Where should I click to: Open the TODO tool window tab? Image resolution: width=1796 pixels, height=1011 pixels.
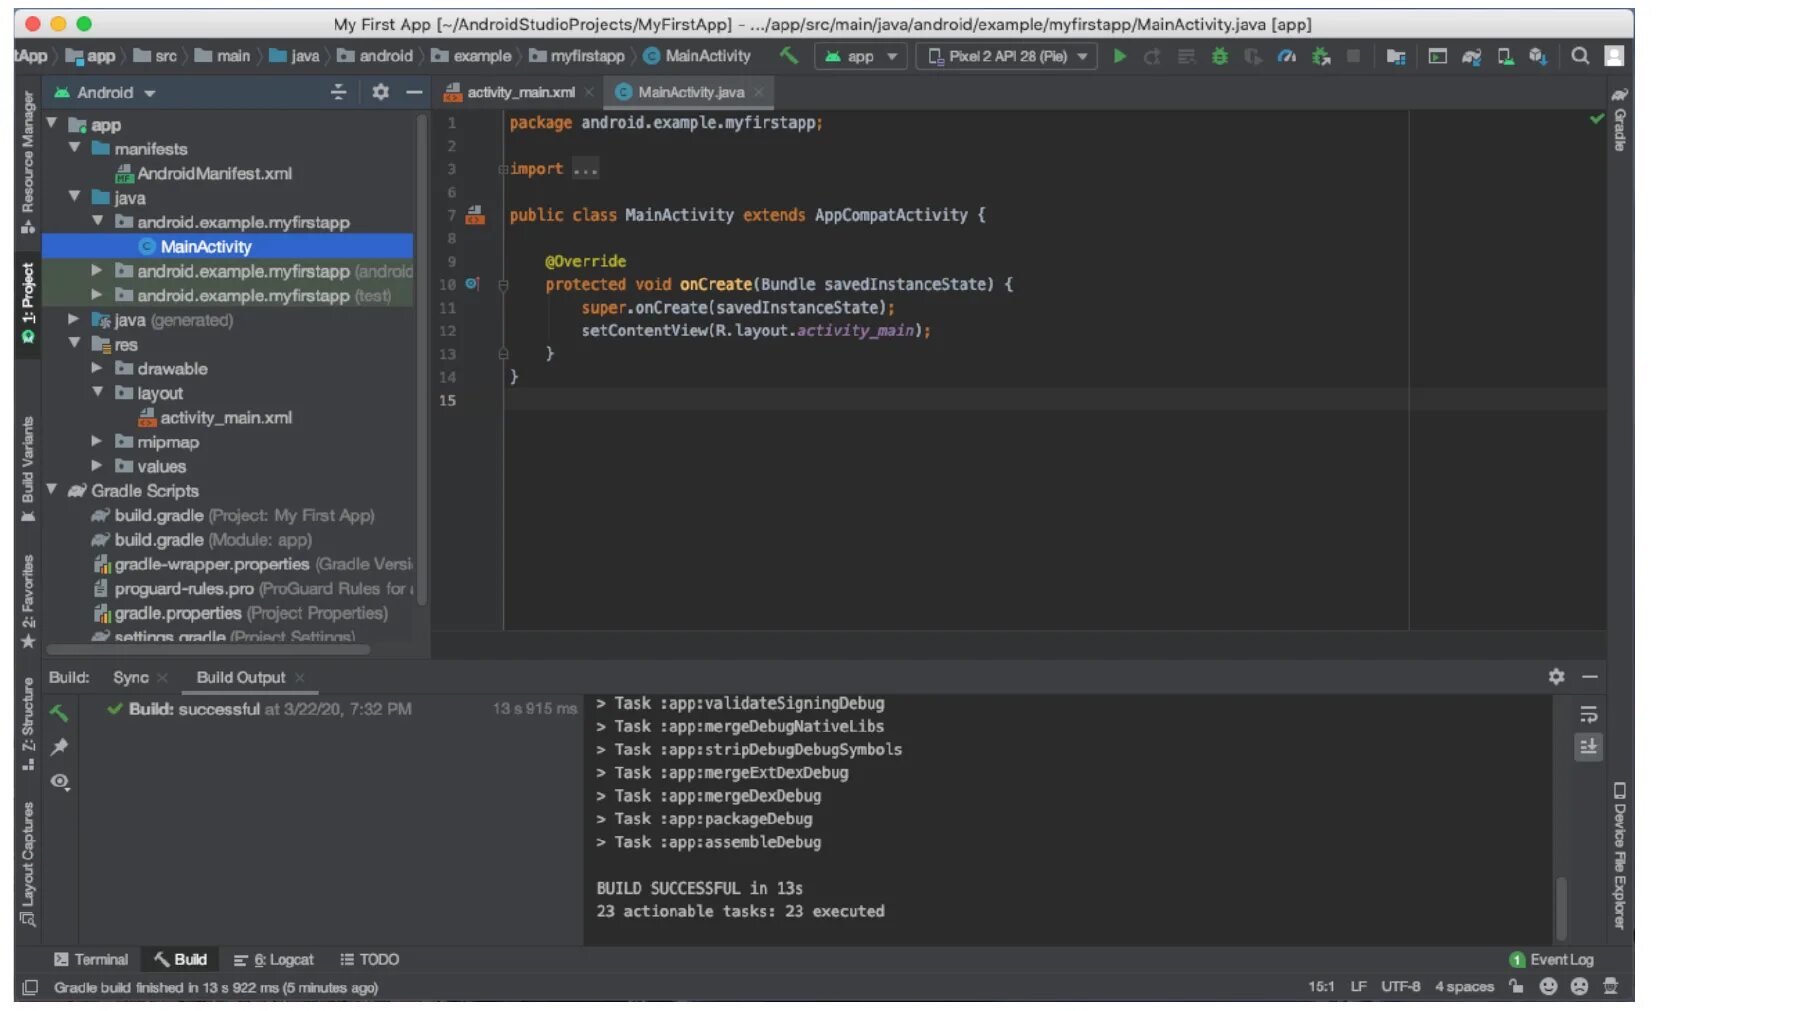coord(370,959)
